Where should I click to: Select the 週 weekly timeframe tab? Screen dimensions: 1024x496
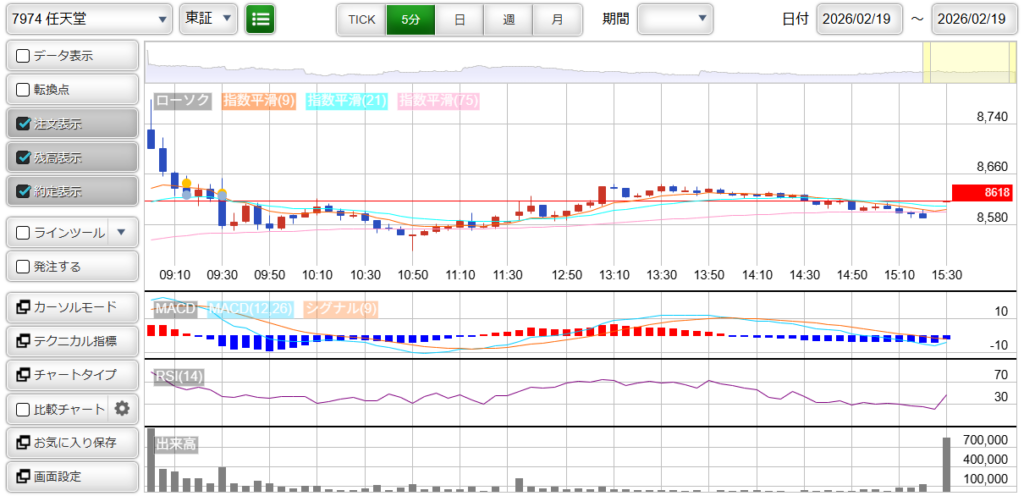(x=509, y=19)
